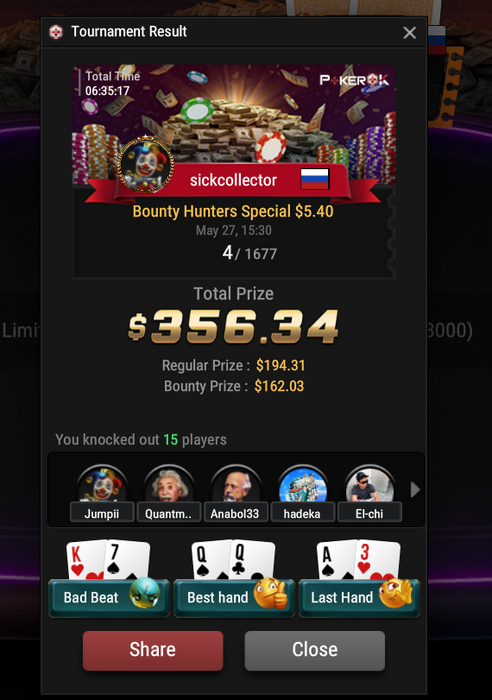Select hadeka player avatar
Screen dimensions: 492x700
[x=302, y=484]
